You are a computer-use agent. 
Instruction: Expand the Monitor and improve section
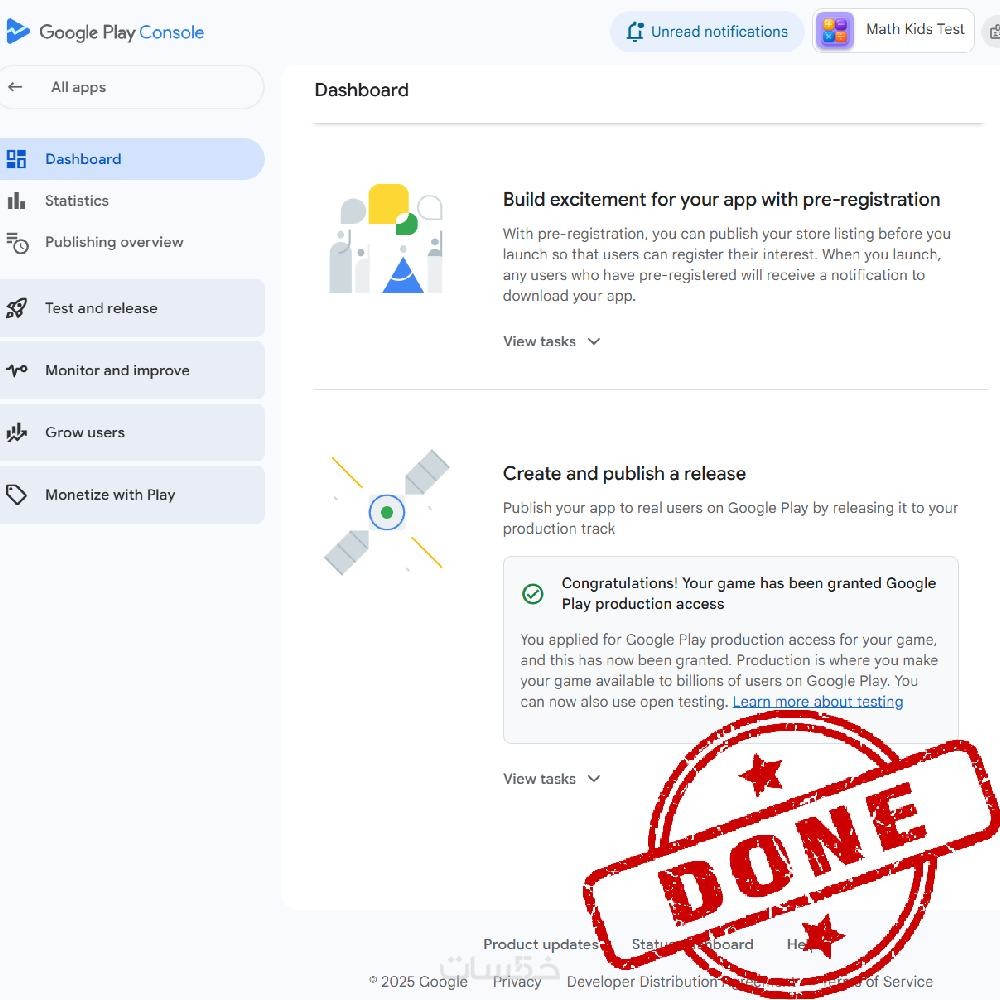click(x=131, y=370)
